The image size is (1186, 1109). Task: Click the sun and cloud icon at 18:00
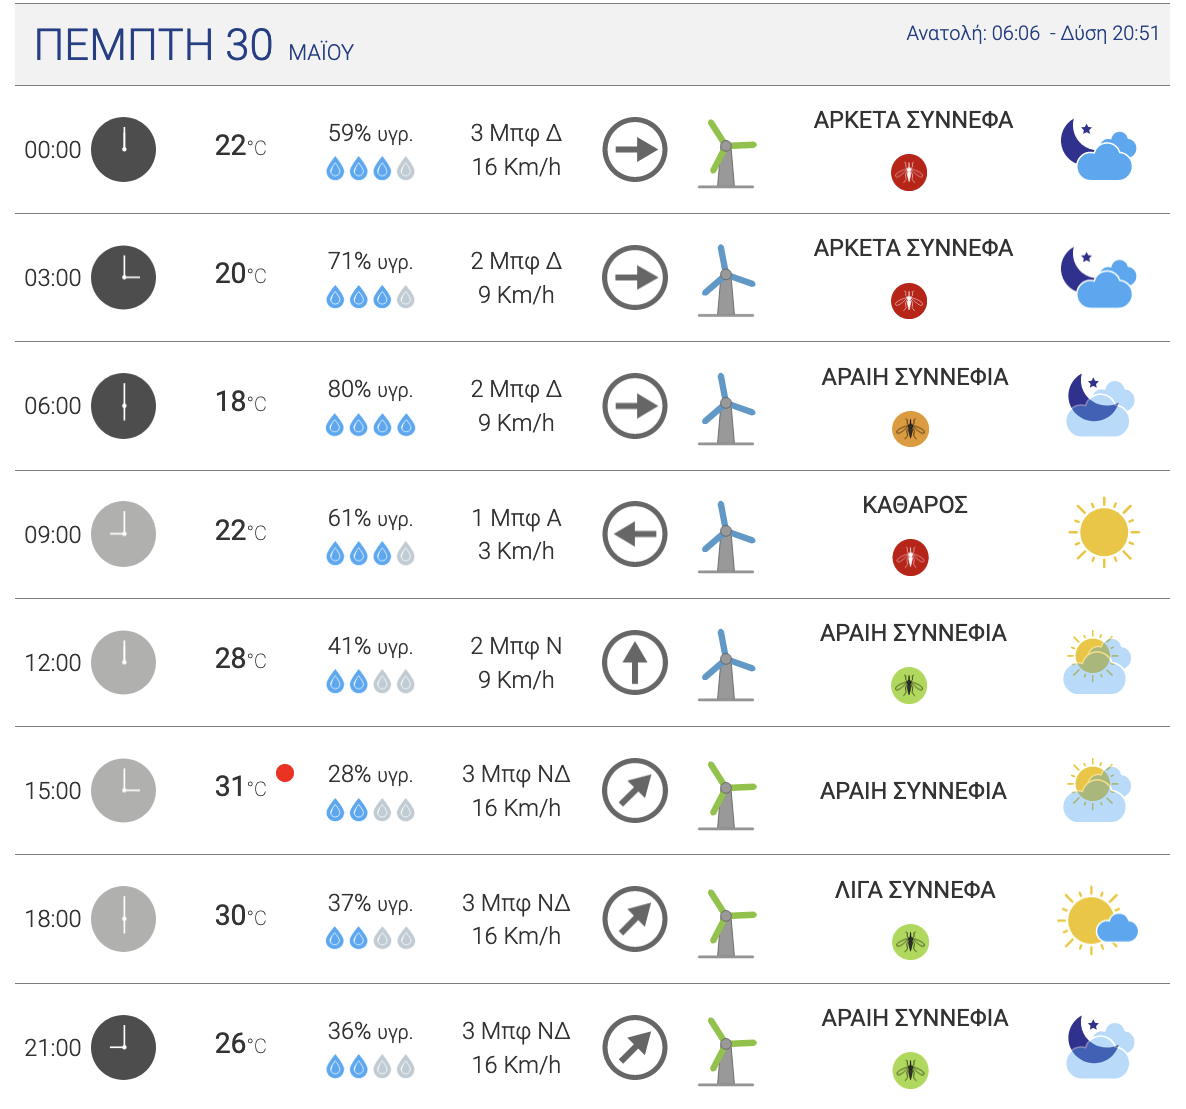[1097, 920]
